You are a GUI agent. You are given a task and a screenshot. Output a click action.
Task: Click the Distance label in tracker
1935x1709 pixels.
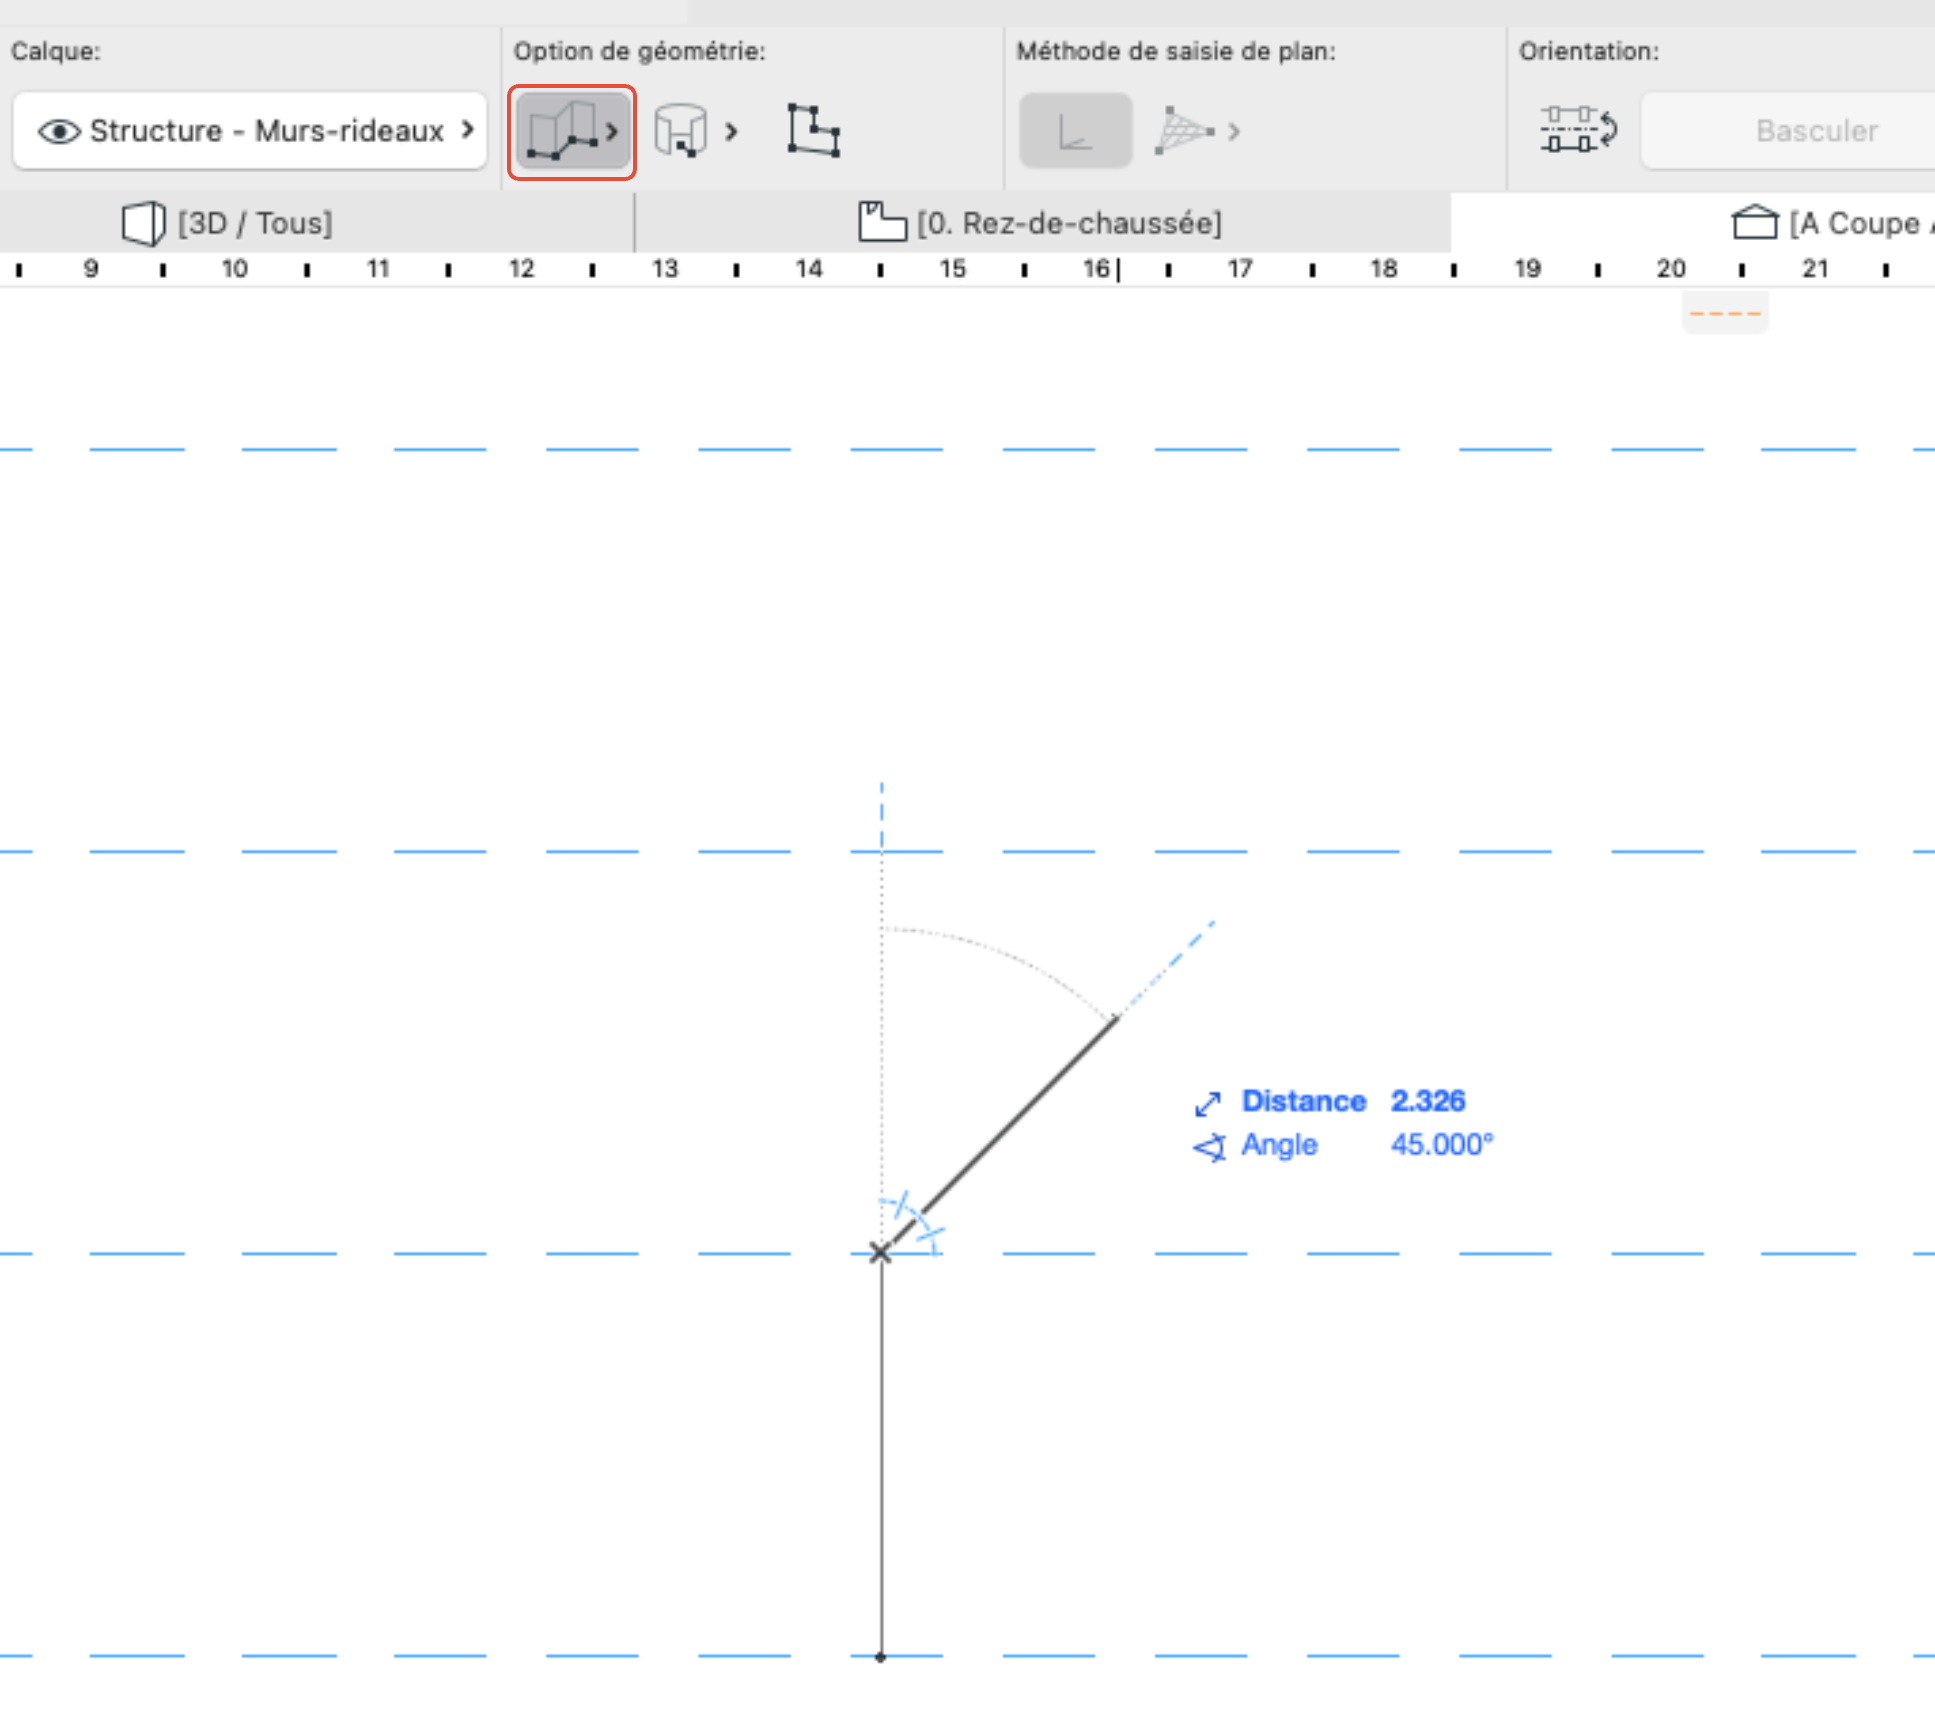click(1304, 1101)
